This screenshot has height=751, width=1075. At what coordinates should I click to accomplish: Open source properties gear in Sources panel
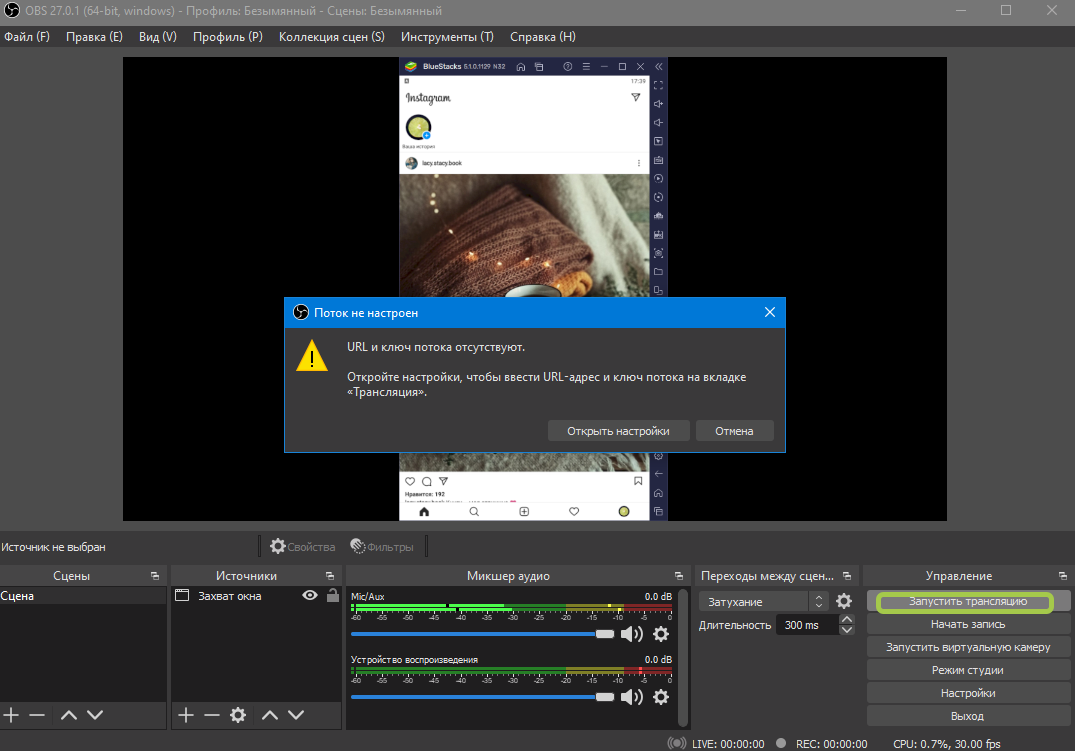coord(238,715)
